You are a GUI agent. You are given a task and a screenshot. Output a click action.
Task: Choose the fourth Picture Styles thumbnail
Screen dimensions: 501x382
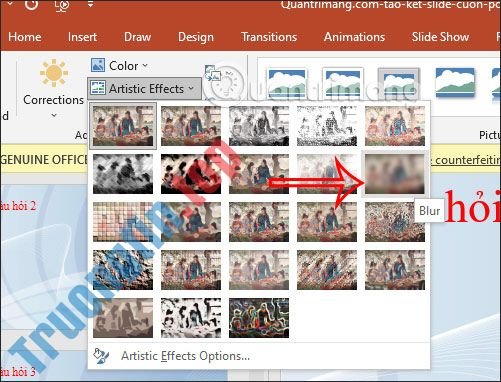pos(455,83)
